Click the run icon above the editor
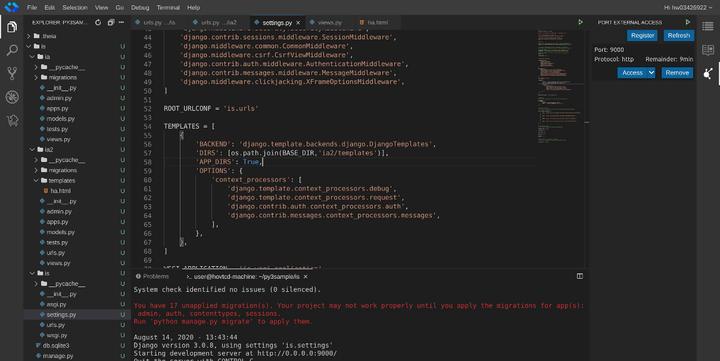Screen dimensions: 720x361 click(580, 22)
